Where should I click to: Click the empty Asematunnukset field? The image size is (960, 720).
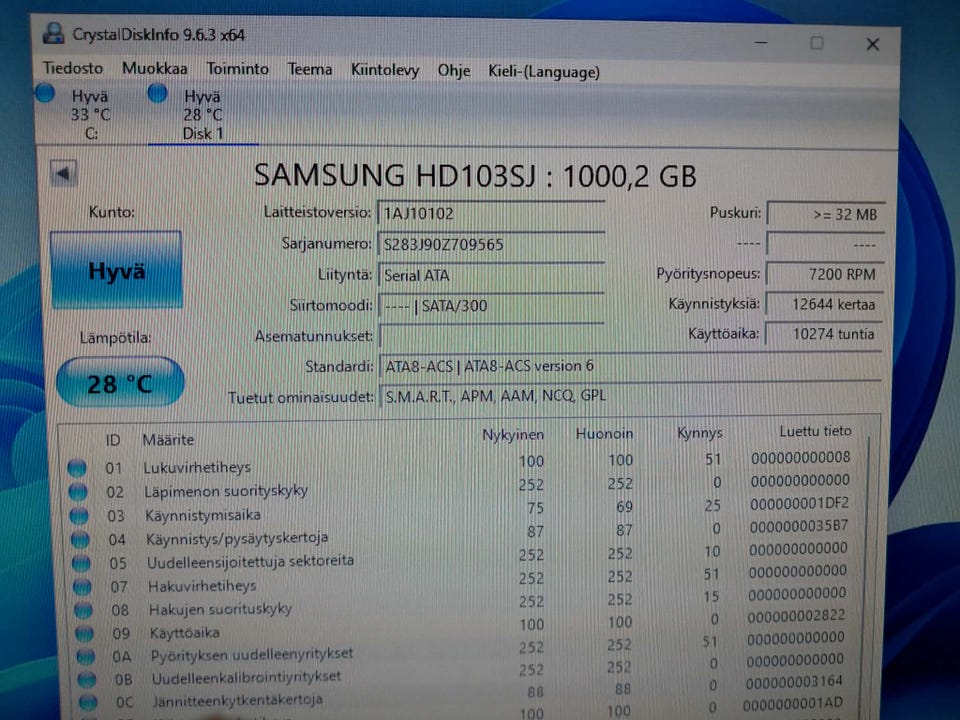point(491,335)
